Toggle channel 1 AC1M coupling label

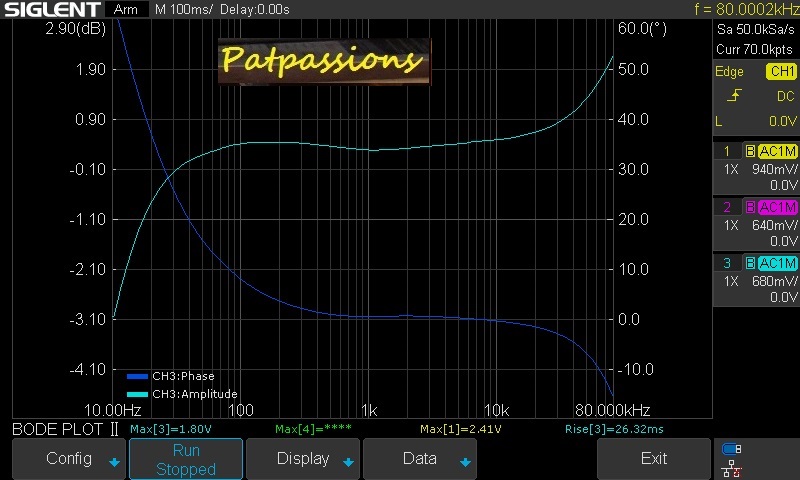tap(777, 151)
